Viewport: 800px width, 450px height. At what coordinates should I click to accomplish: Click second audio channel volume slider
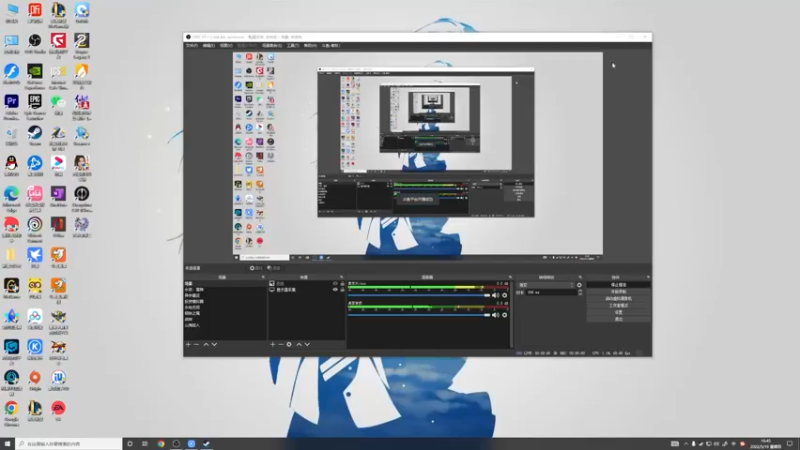418,315
